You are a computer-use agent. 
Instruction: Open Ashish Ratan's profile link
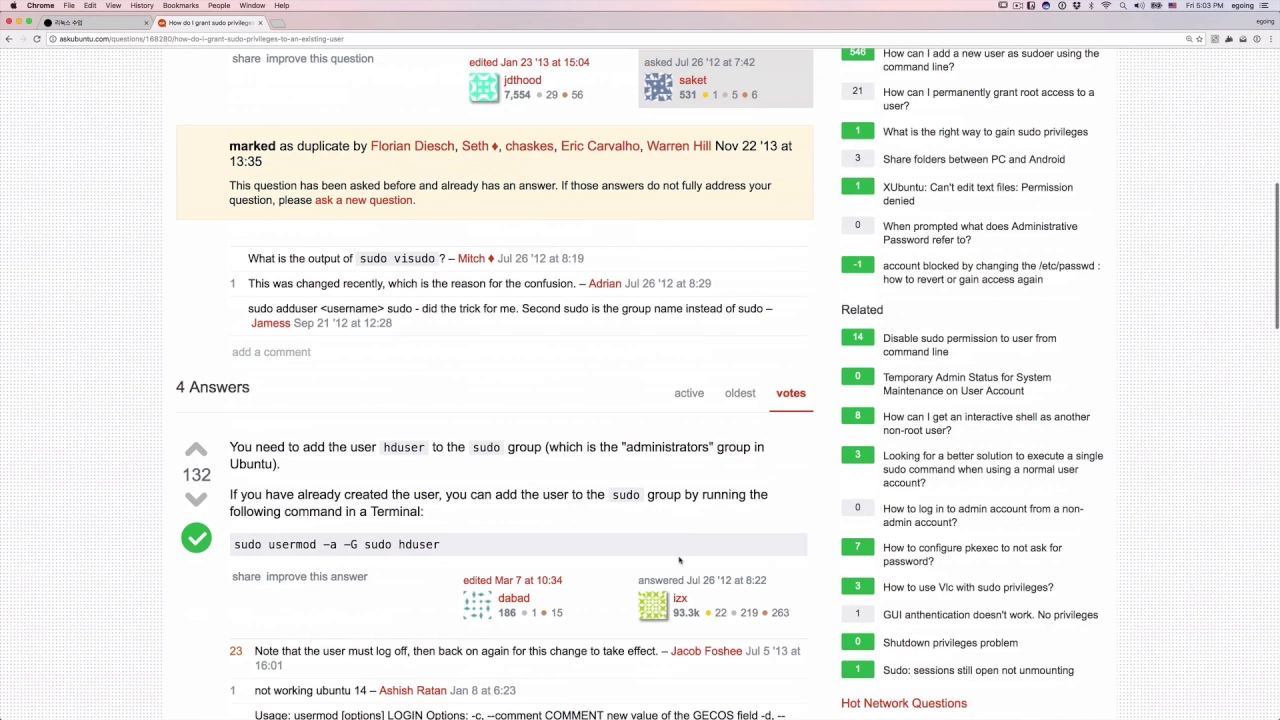click(413, 690)
